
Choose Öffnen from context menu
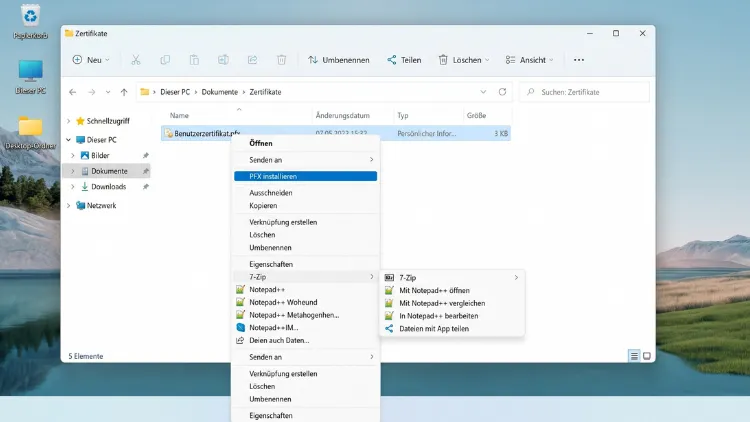305,143
